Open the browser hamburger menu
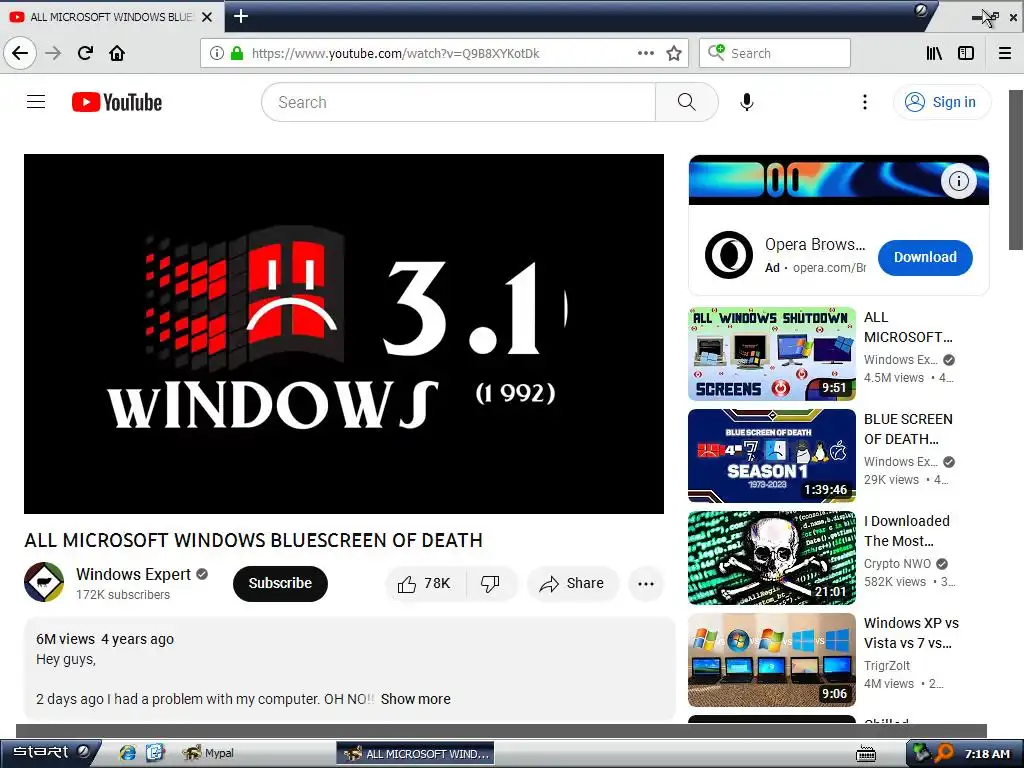This screenshot has width=1024, height=768. point(1005,53)
